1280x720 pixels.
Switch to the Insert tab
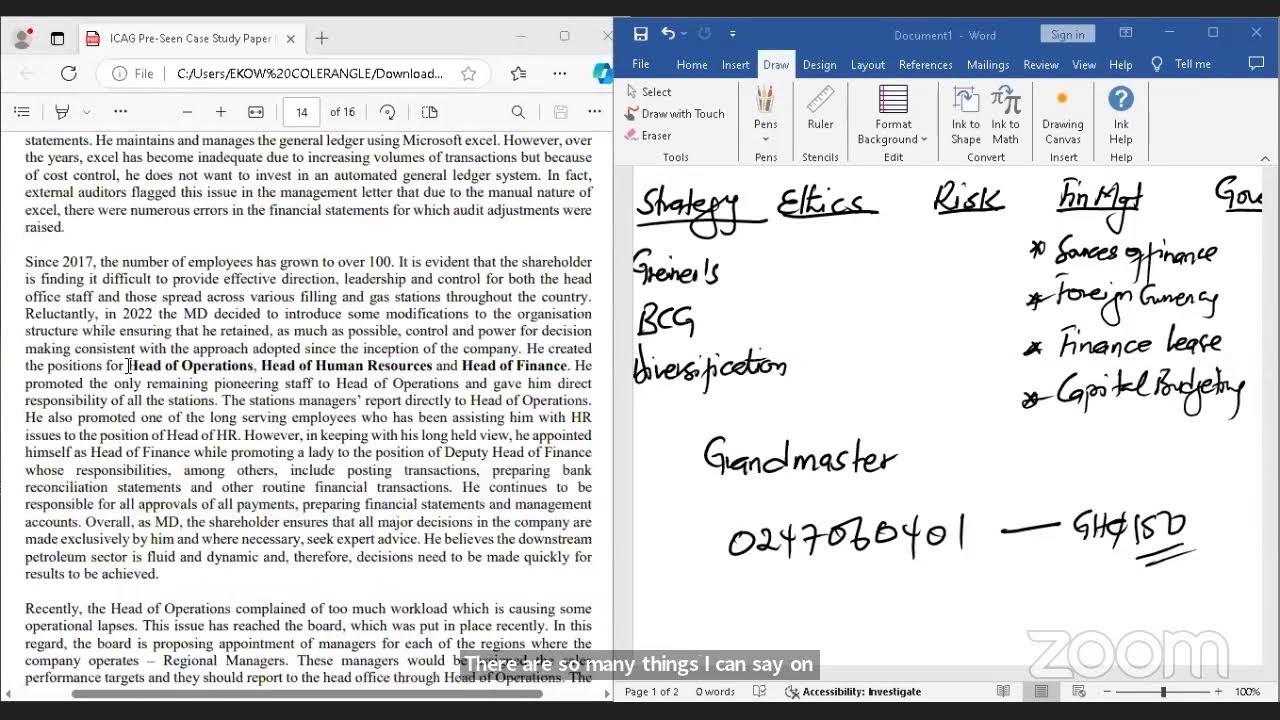click(736, 64)
